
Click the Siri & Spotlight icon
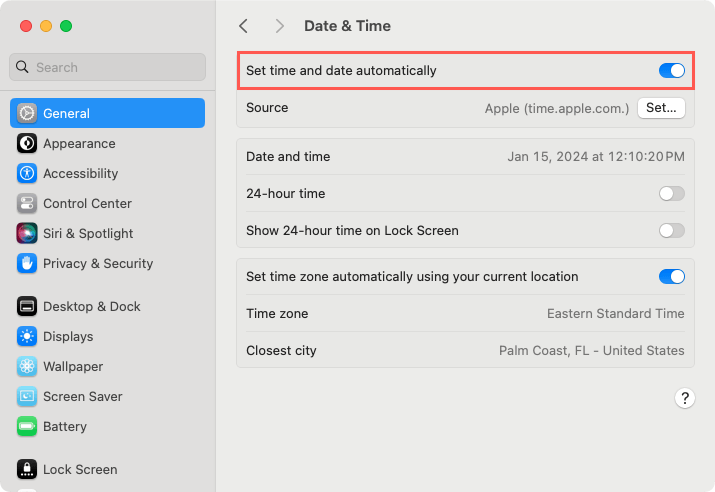coord(27,233)
